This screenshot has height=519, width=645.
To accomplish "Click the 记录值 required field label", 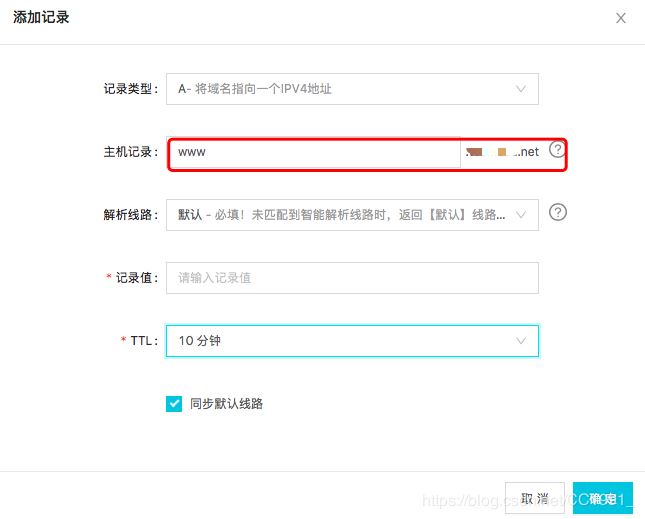I will 134,278.
